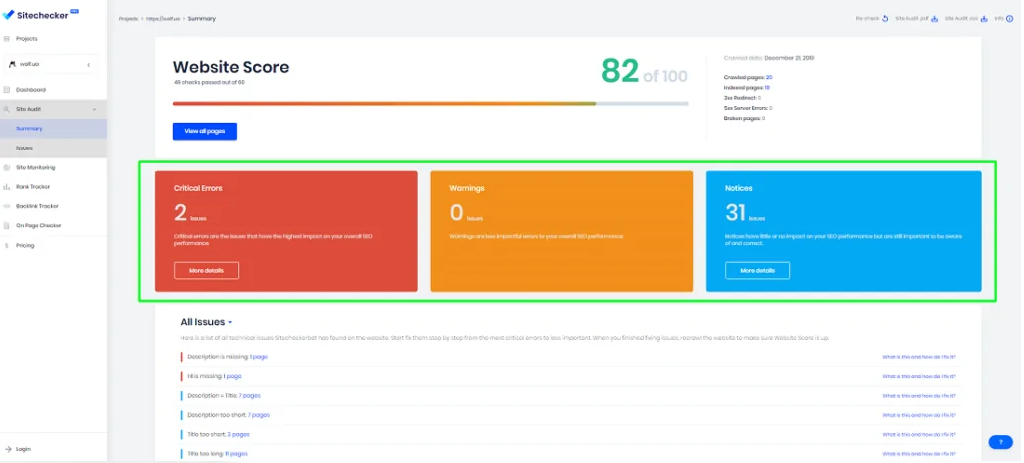Click the Projects sidebar icon
This screenshot has height=463, width=1024.
(7, 39)
